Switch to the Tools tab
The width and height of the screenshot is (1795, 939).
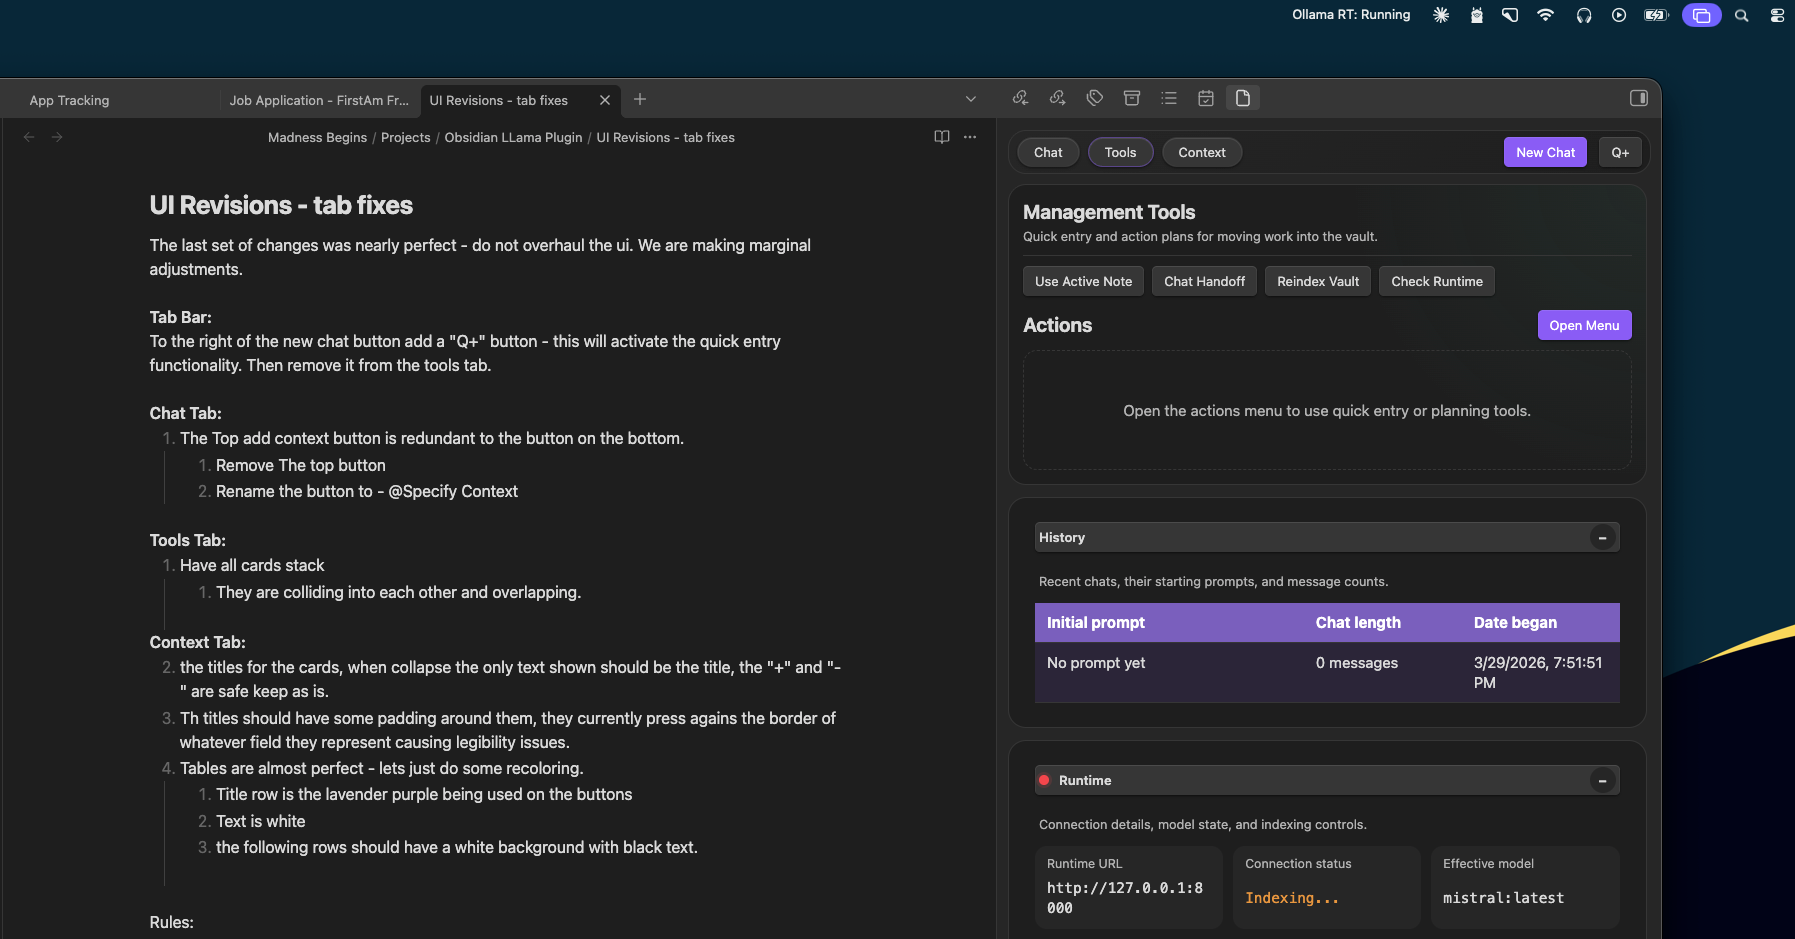click(1120, 152)
